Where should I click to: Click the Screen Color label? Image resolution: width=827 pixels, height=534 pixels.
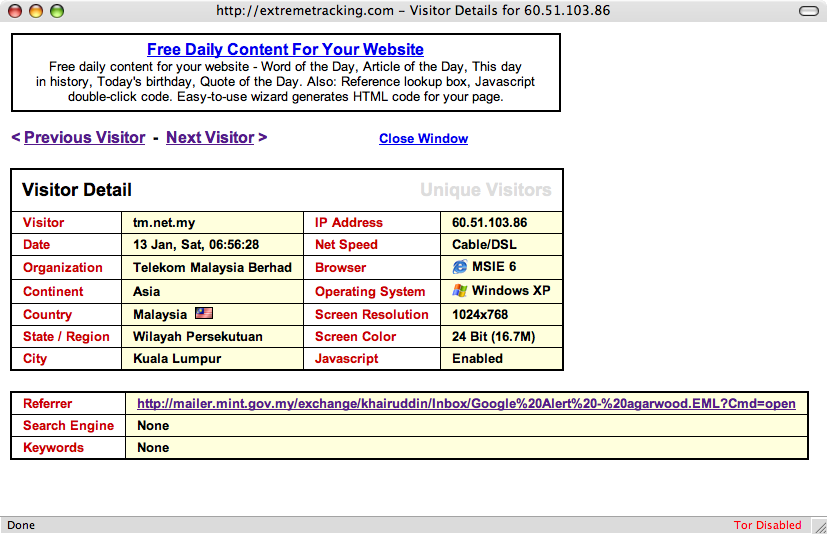tap(355, 337)
